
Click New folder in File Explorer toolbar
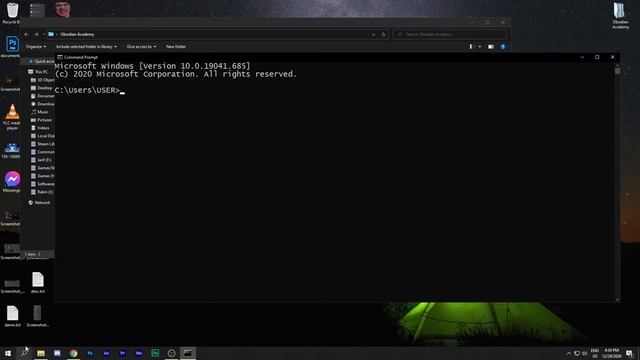click(x=176, y=47)
